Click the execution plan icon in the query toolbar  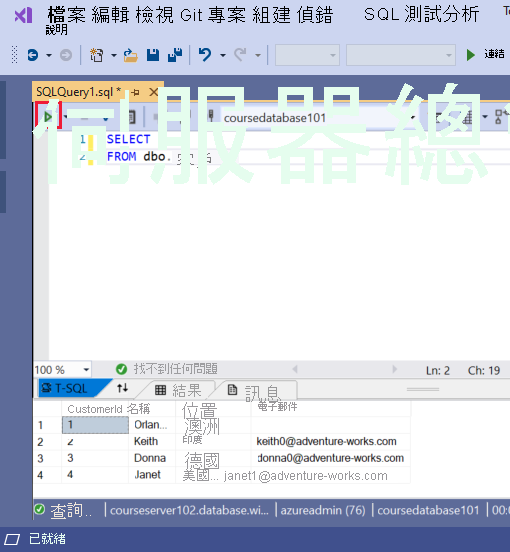[501, 117]
